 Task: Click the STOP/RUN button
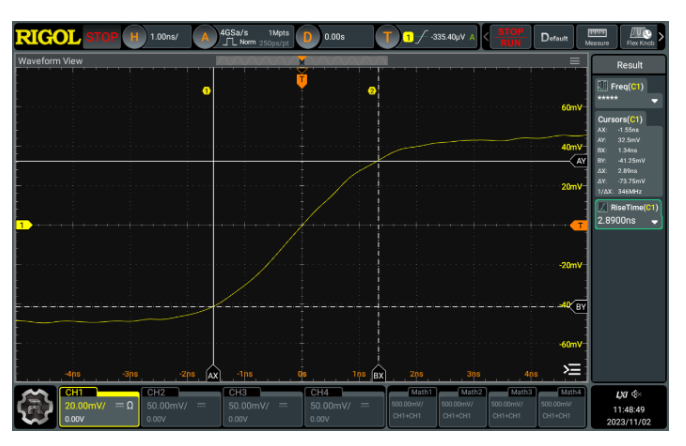510,37
